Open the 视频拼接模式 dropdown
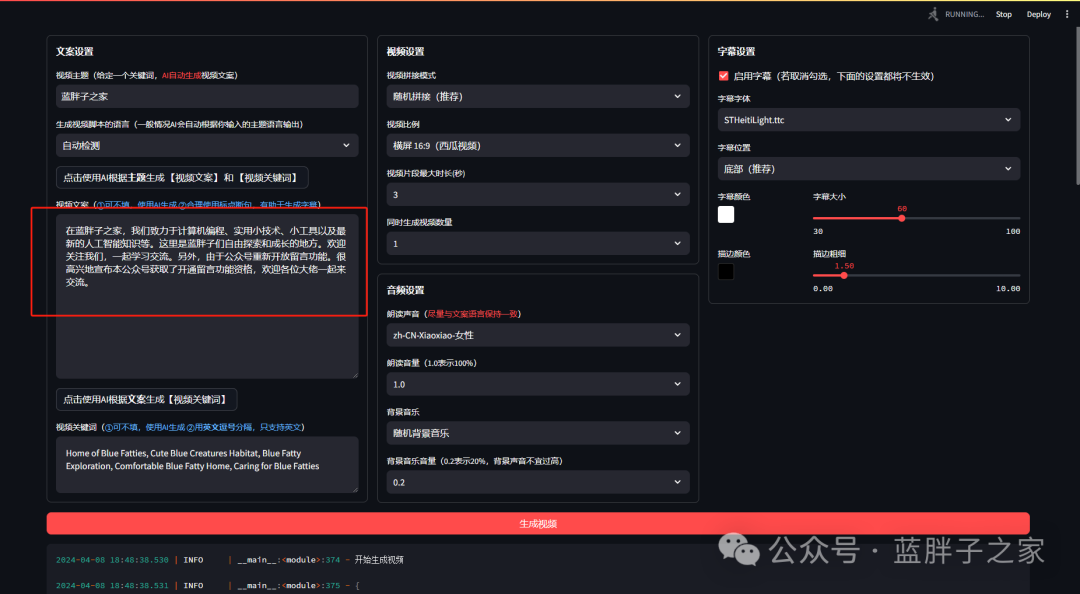The image size is (1080, 594). click(x=537, y=97)
